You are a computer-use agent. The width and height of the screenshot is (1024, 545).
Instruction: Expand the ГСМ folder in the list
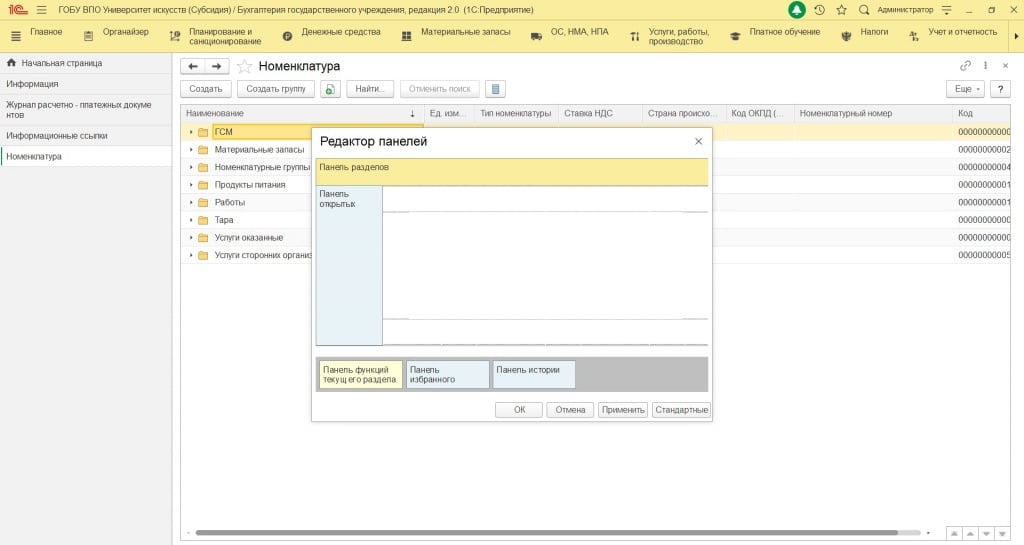[190, 132]
